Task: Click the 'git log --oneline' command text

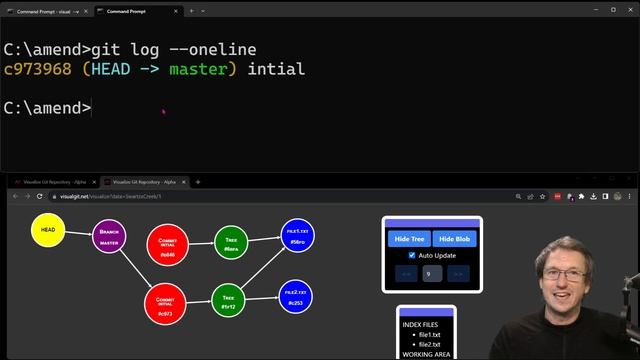Action: click(173, 50)
